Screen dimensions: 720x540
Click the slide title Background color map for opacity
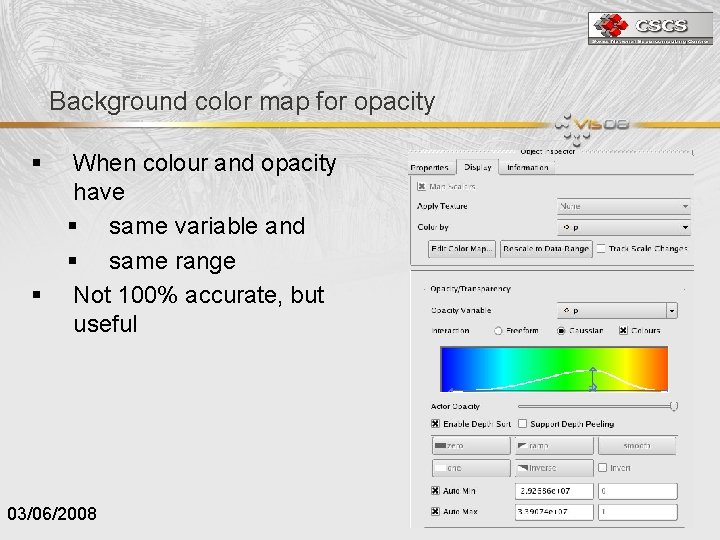point(242,101)
